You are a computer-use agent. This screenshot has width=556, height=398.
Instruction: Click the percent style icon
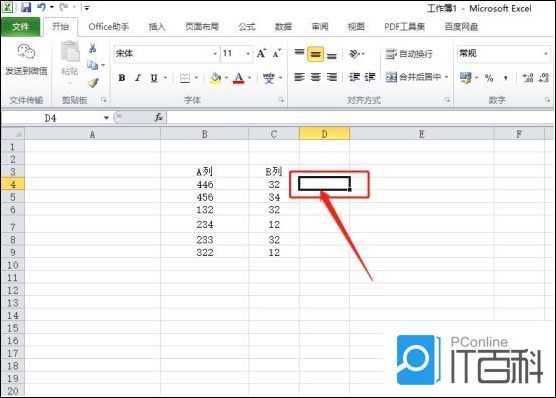pos(489,78)
